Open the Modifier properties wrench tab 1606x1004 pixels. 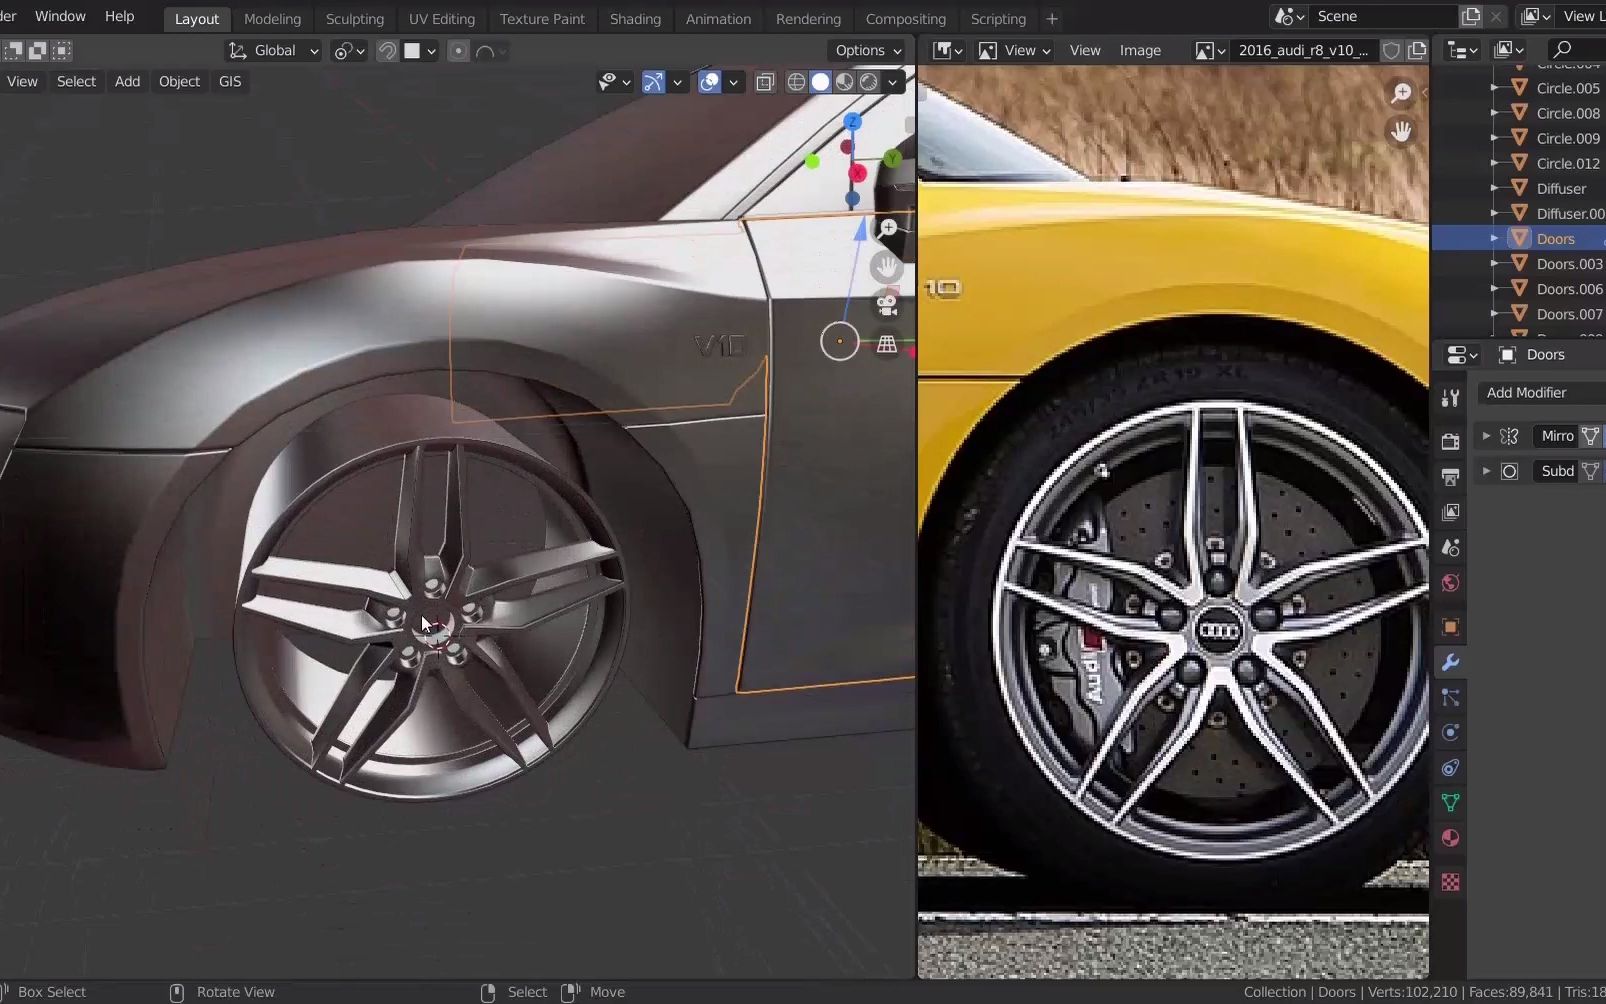(1450, 662)
